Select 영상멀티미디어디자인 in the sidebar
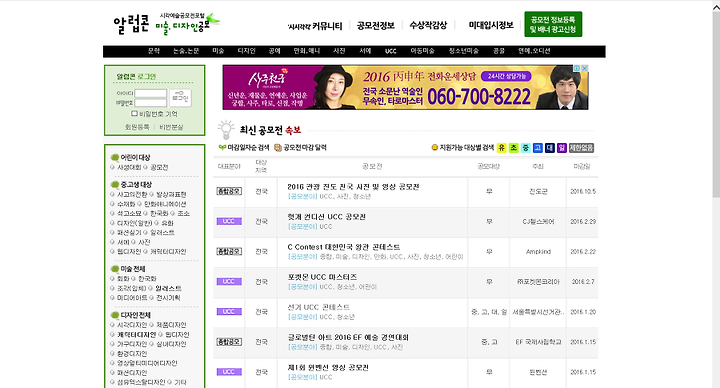The image size is (720, 388). point(147,363)
